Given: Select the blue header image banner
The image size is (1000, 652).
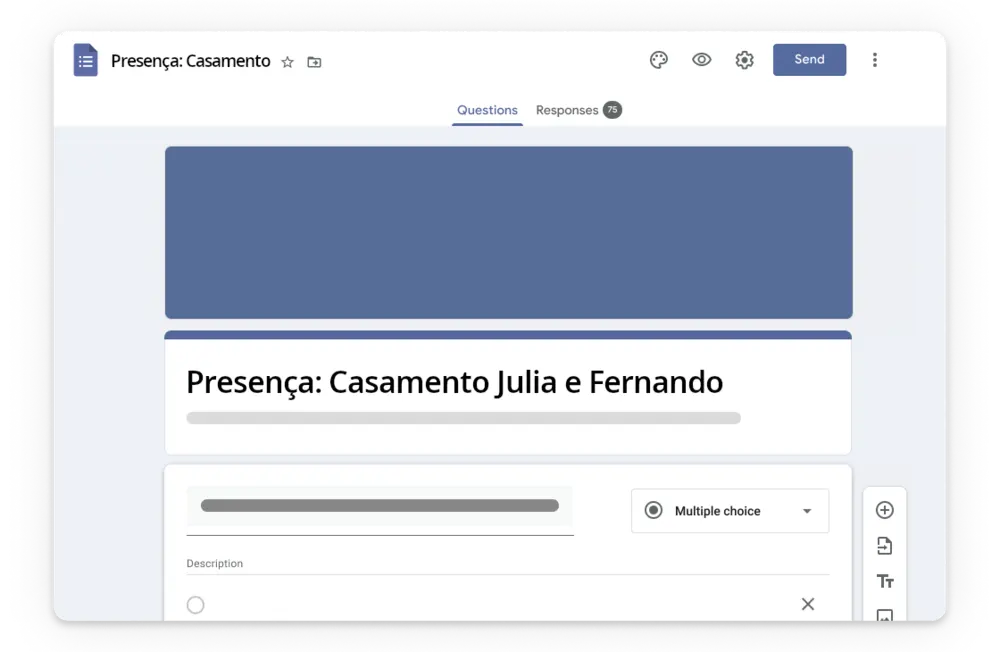Looking at the screenshot, I should [x=508, y=232].
